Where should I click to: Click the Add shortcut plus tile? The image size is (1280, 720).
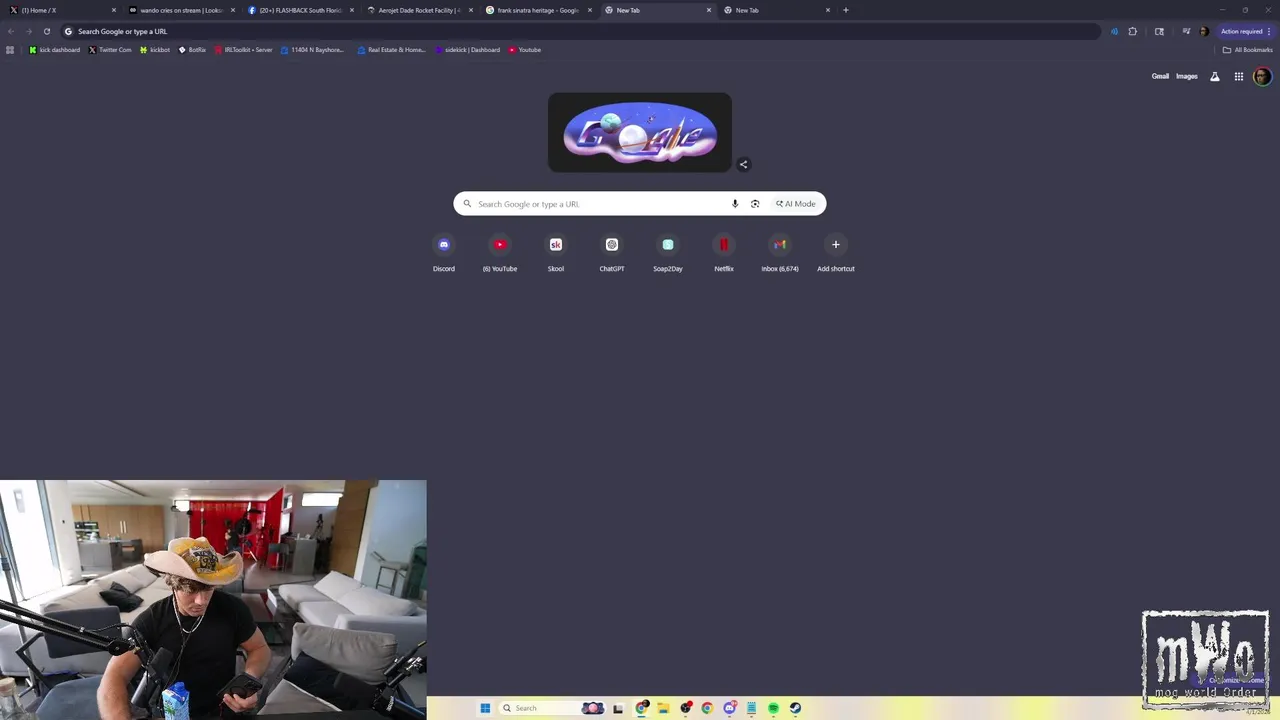836,252
